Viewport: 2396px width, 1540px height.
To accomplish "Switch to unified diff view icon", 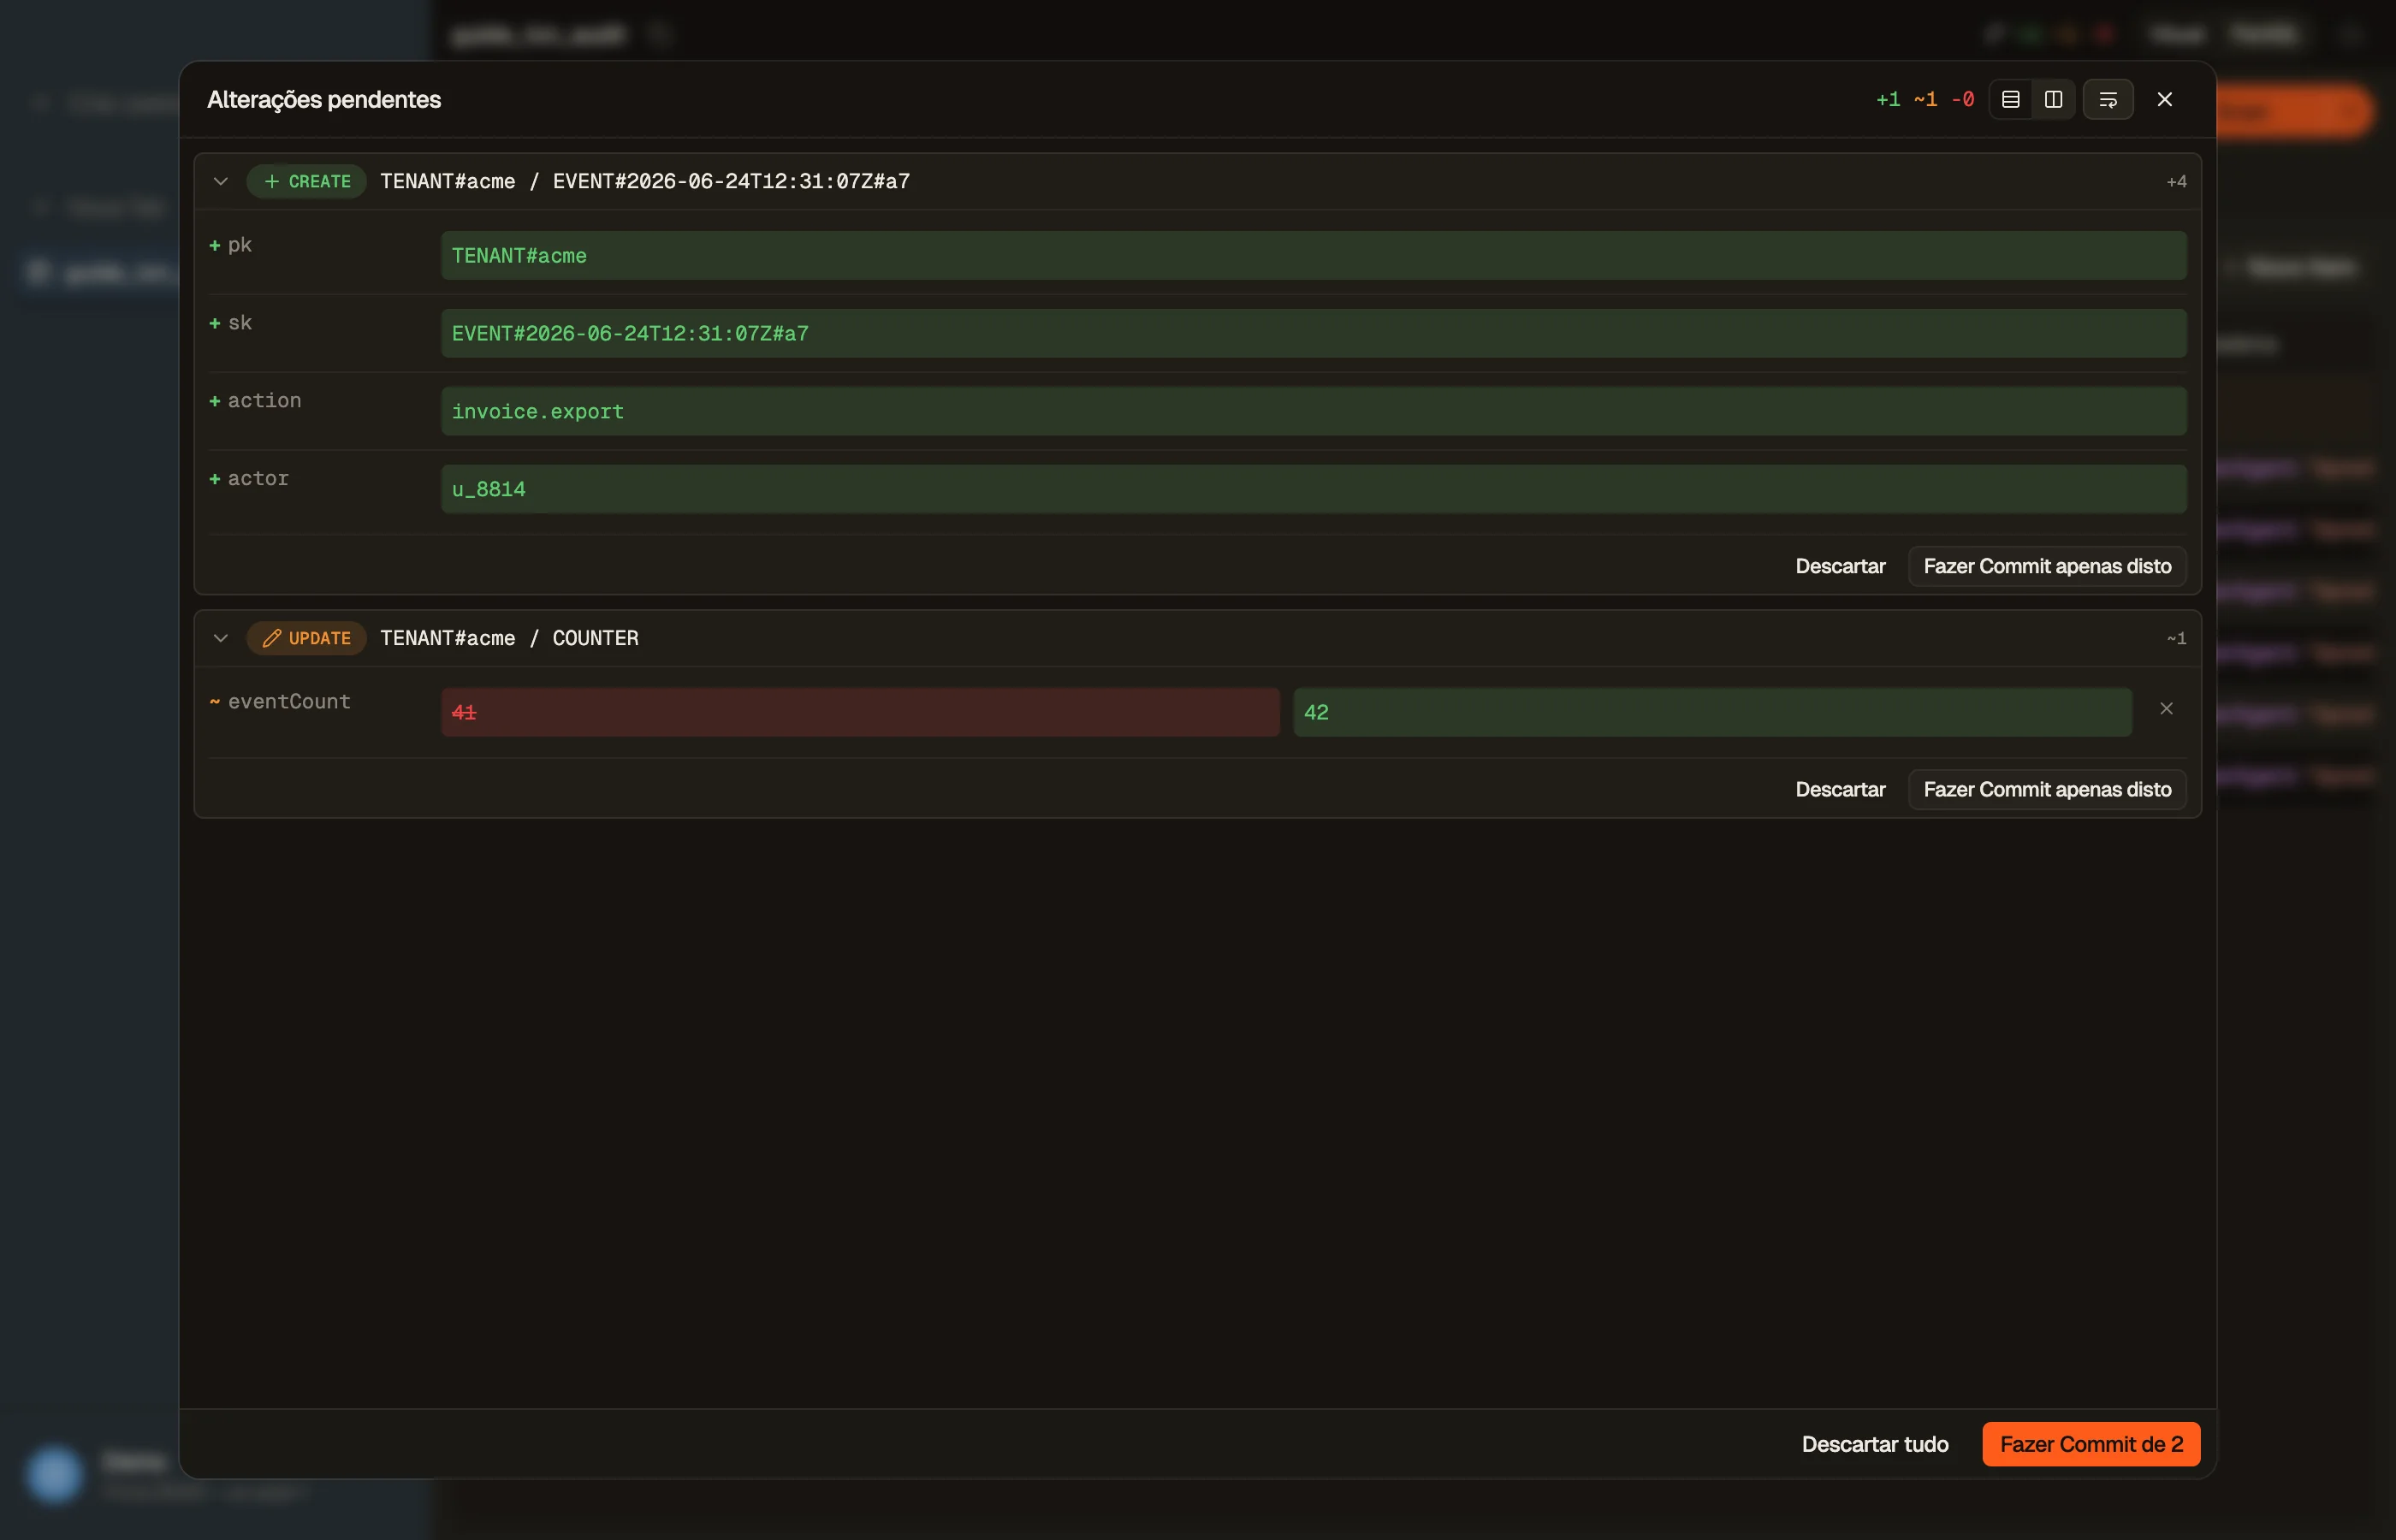I will (2010, 99).
